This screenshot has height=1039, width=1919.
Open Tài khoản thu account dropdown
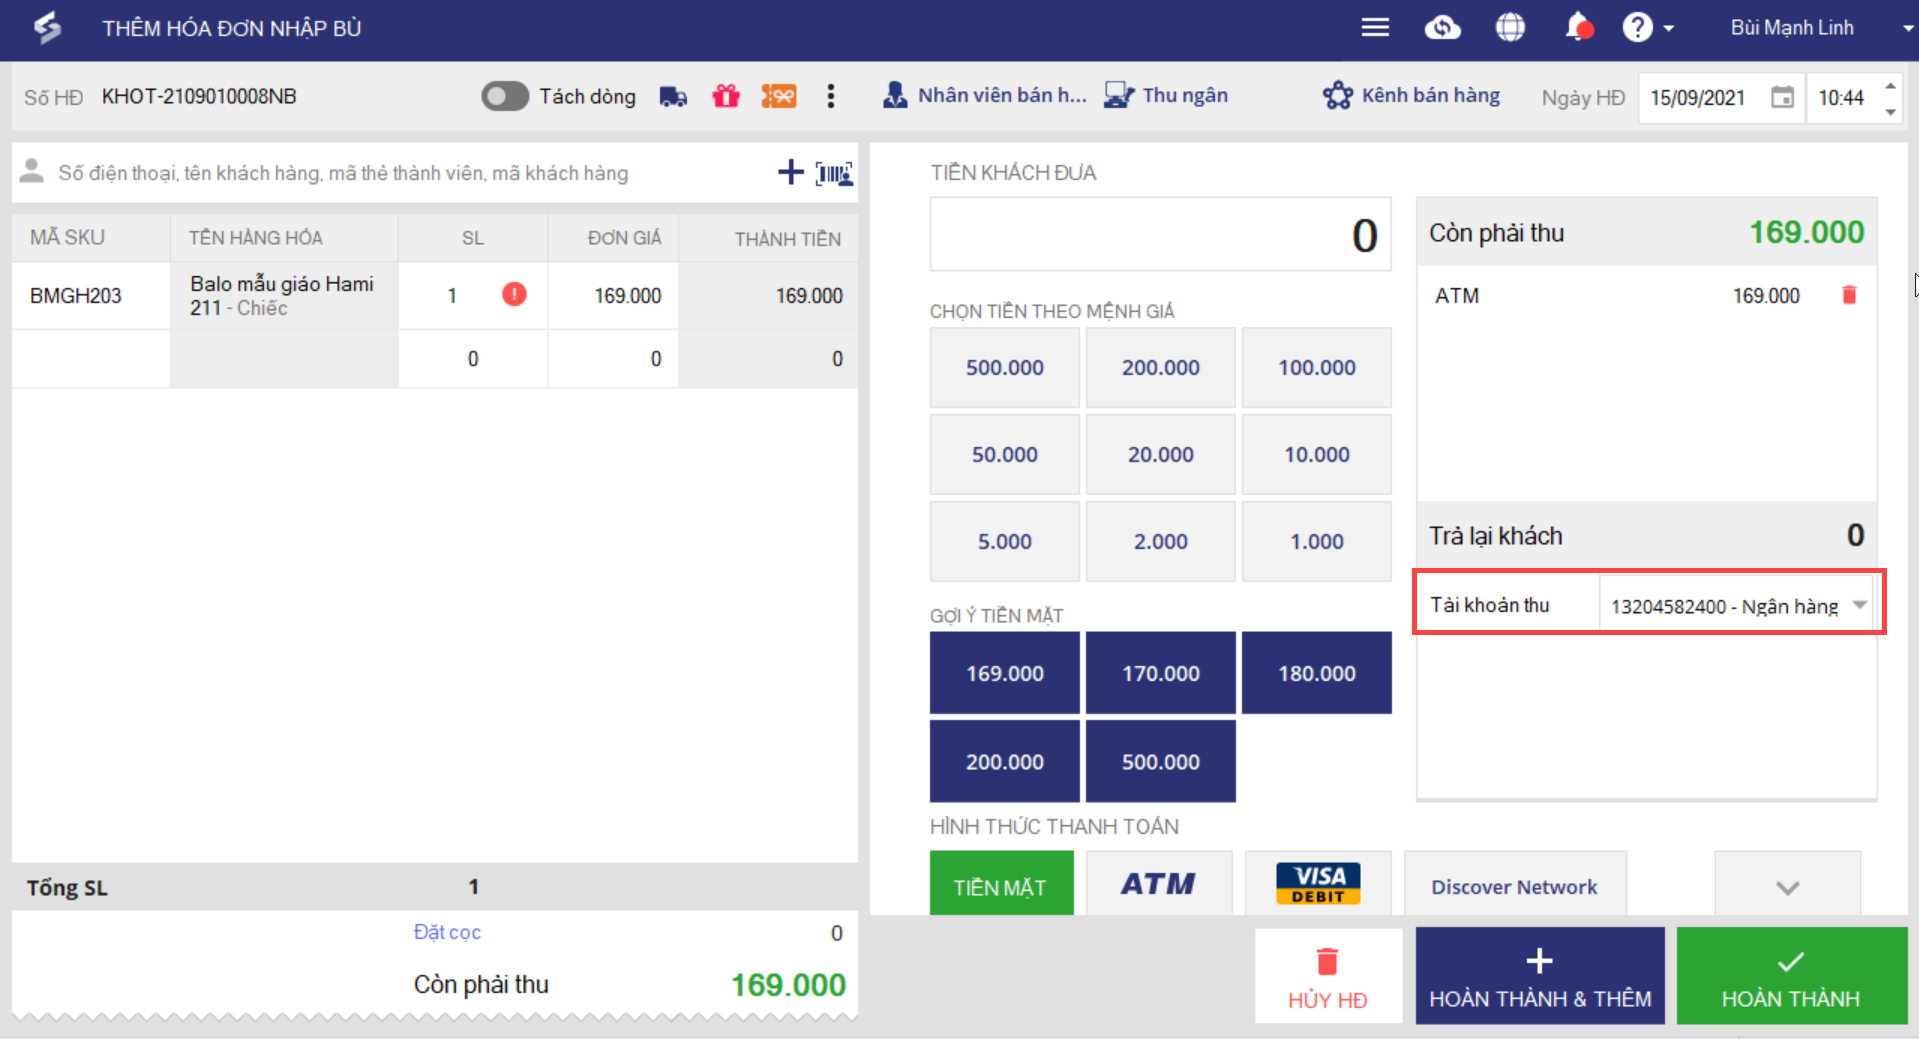click(1736, 605)
